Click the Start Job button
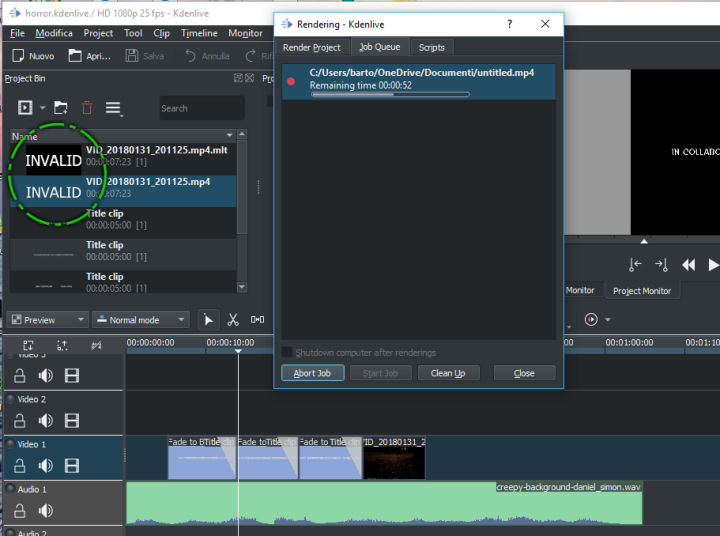Image resolution: width=720 pixels, height=536 pixels. click(380, 373)
